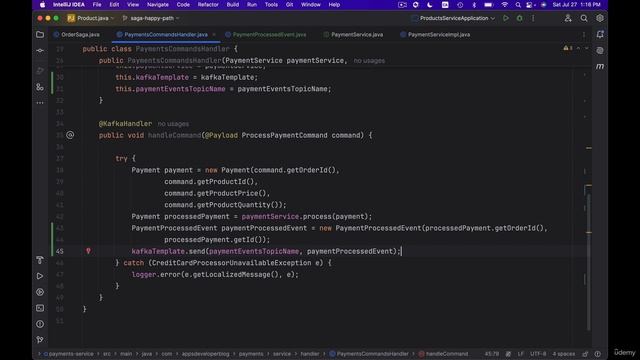The image size is (640, 360).
Task: Open the Git tool window icon
Action: (40, 340)
